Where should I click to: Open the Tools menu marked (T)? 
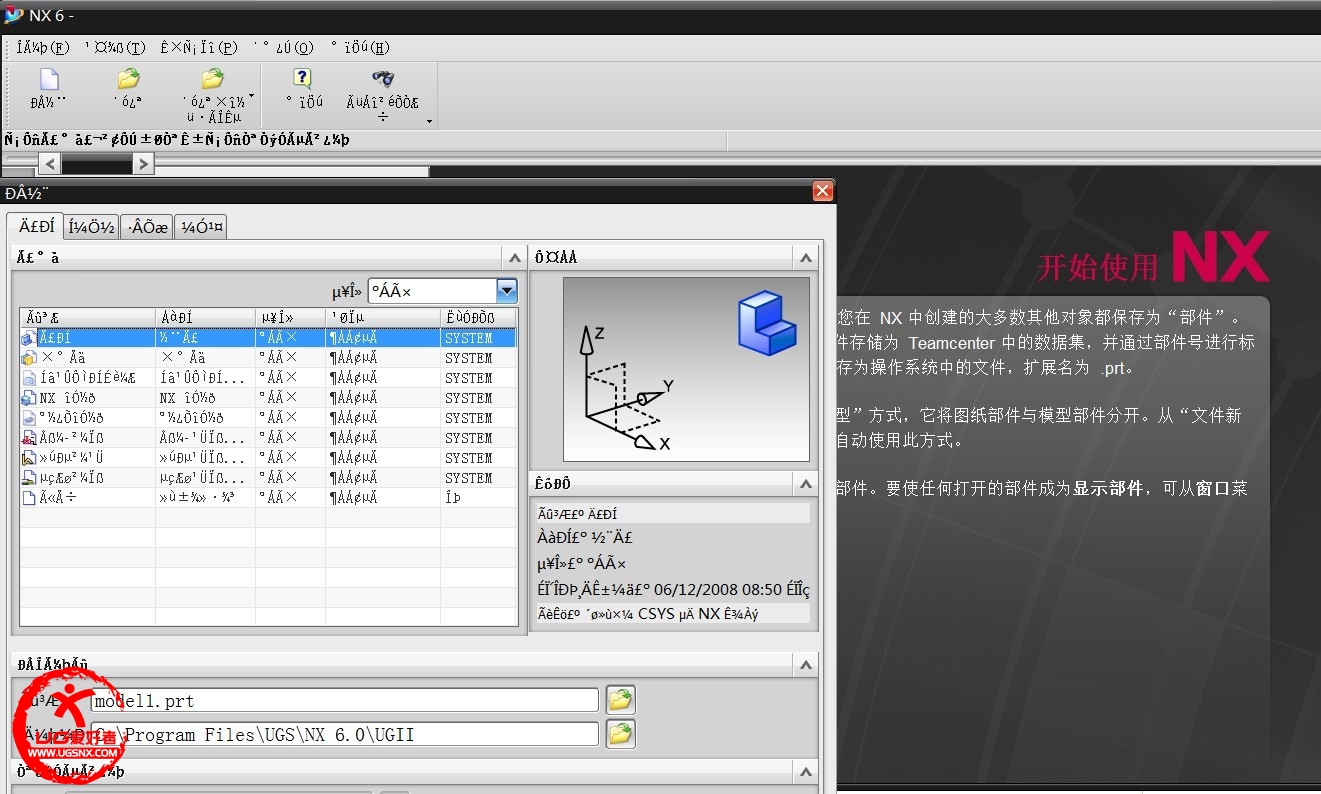(x=115, y=47)
